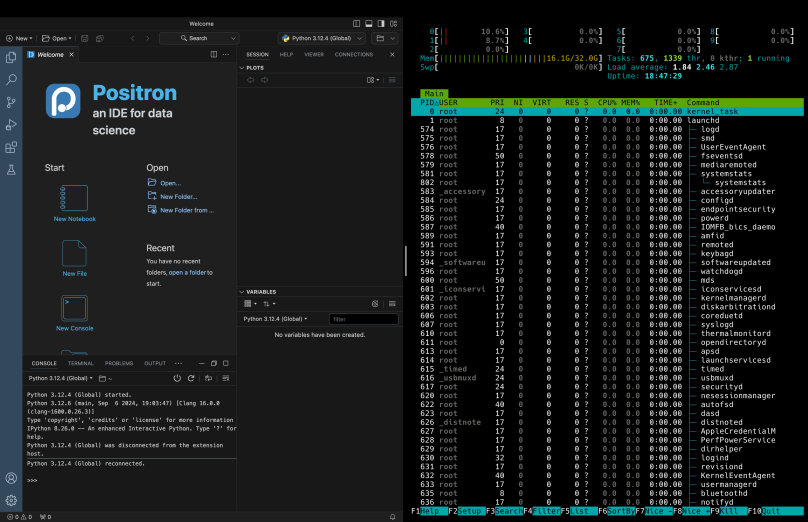808x522 pixels.
Task: Go back with the left navigation arrow
Action: tap(132, 38)
